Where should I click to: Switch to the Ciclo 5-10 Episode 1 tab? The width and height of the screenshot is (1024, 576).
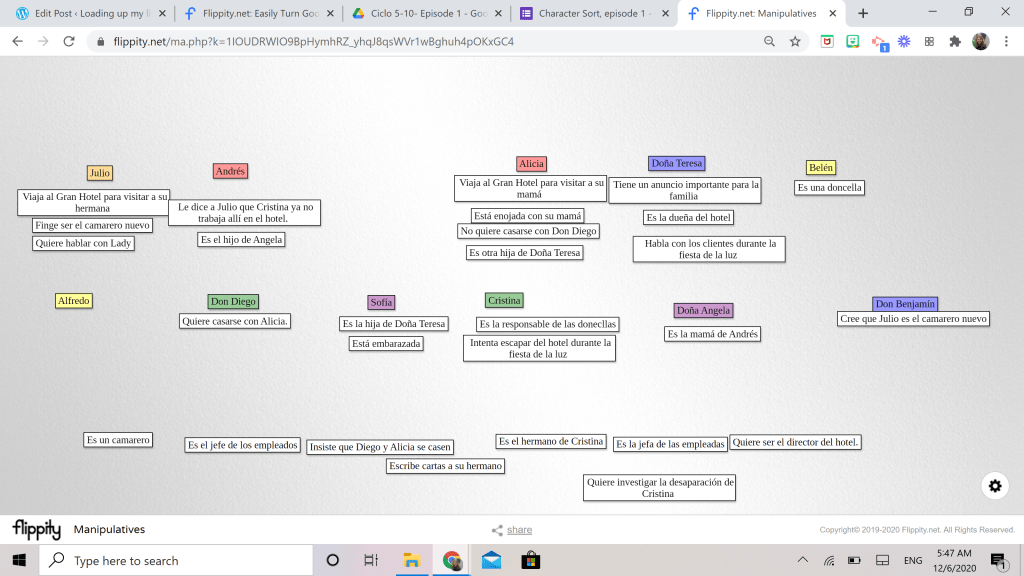click(x=424, y=14)
